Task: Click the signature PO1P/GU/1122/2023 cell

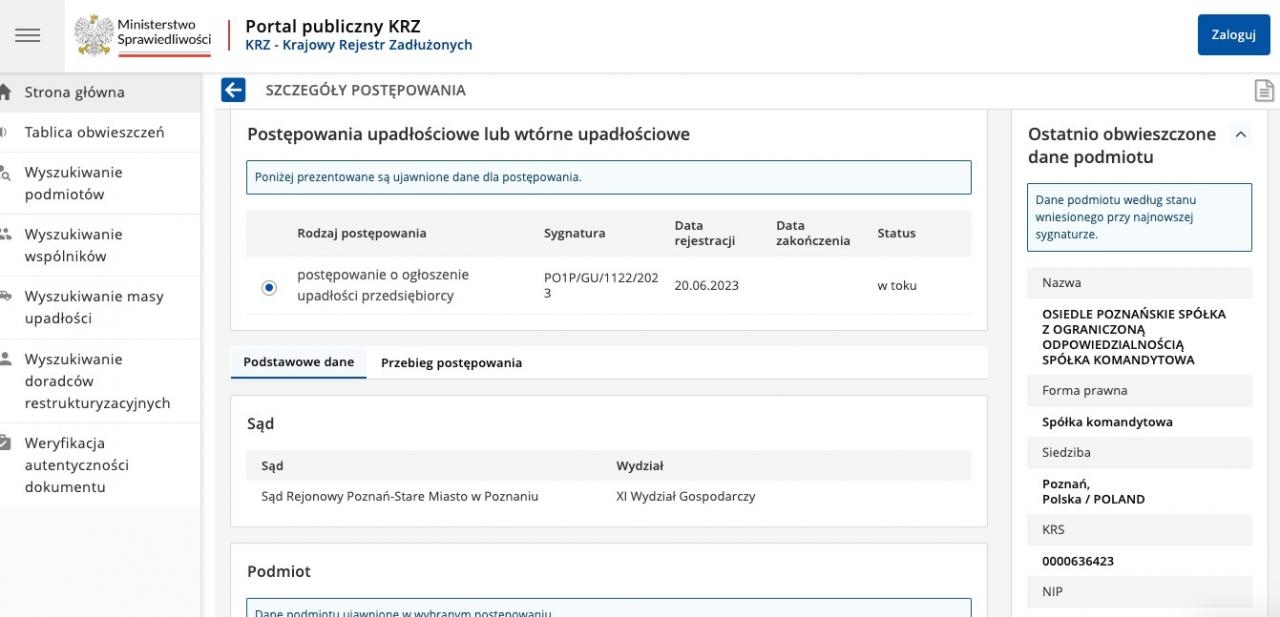Action: 601,285
